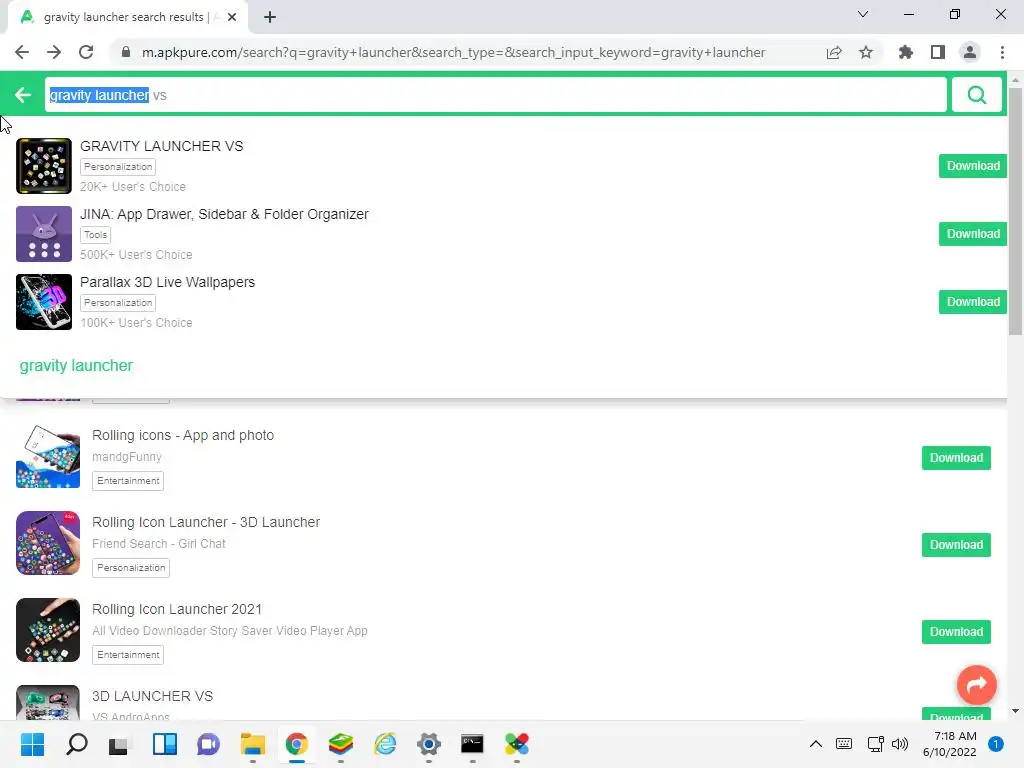
Task: Close the gravity launcher search results tab
Action: click(x=232, y=17)
